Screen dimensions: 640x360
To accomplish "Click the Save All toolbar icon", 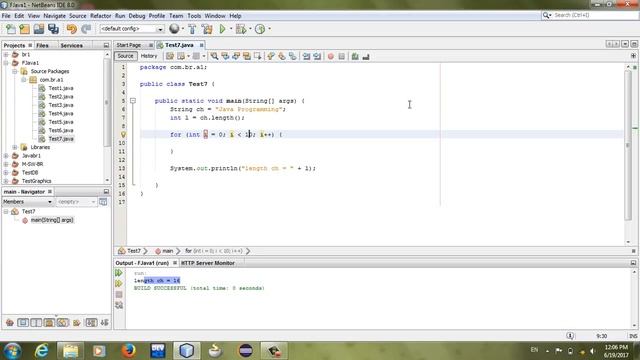I will (x=53, y=29).
